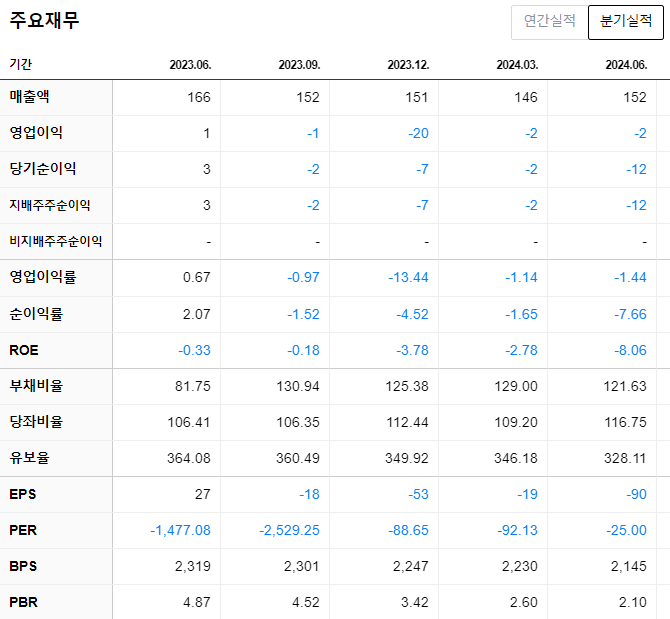The height and width of the screenshot is (619, 670).
Task: Click the 지배주주순이익 row label
Action: click(x=50, y=205)
